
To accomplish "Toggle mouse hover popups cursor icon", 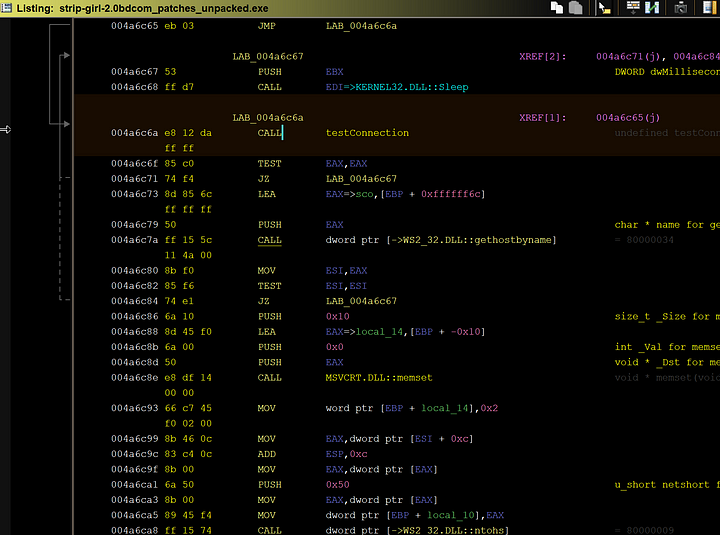I will 604,8.
